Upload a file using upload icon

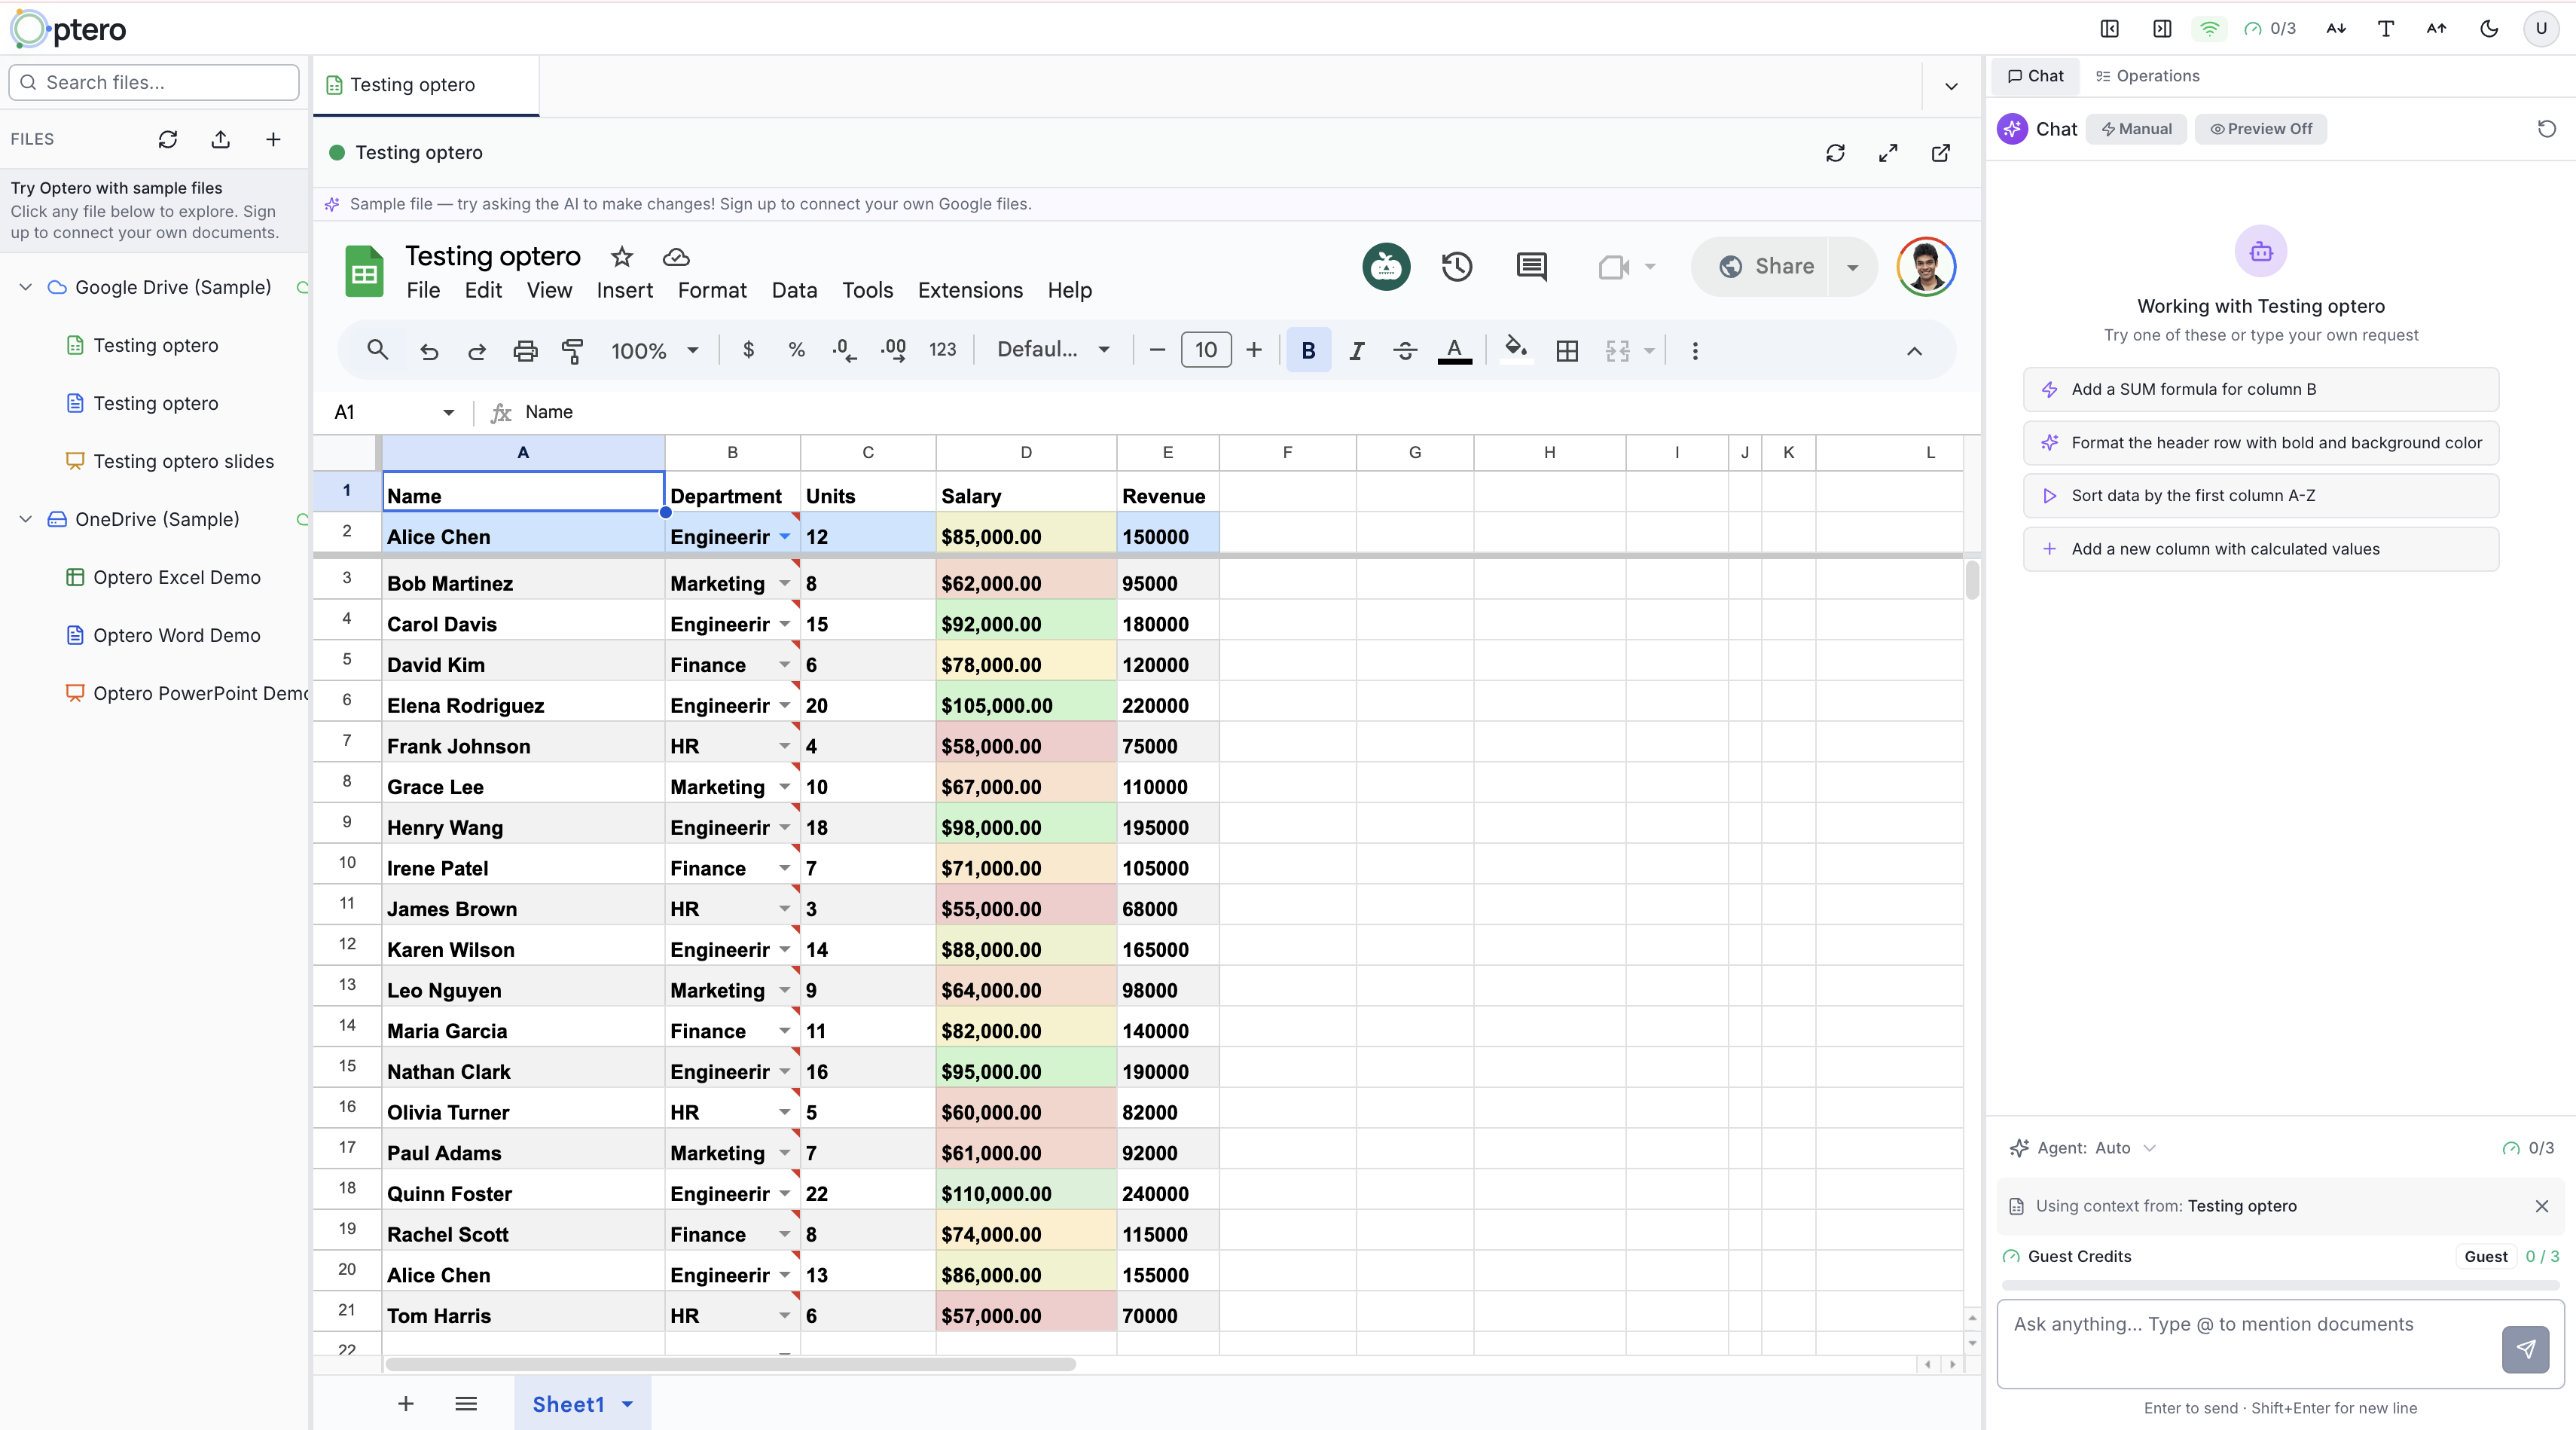click(221, 139)
